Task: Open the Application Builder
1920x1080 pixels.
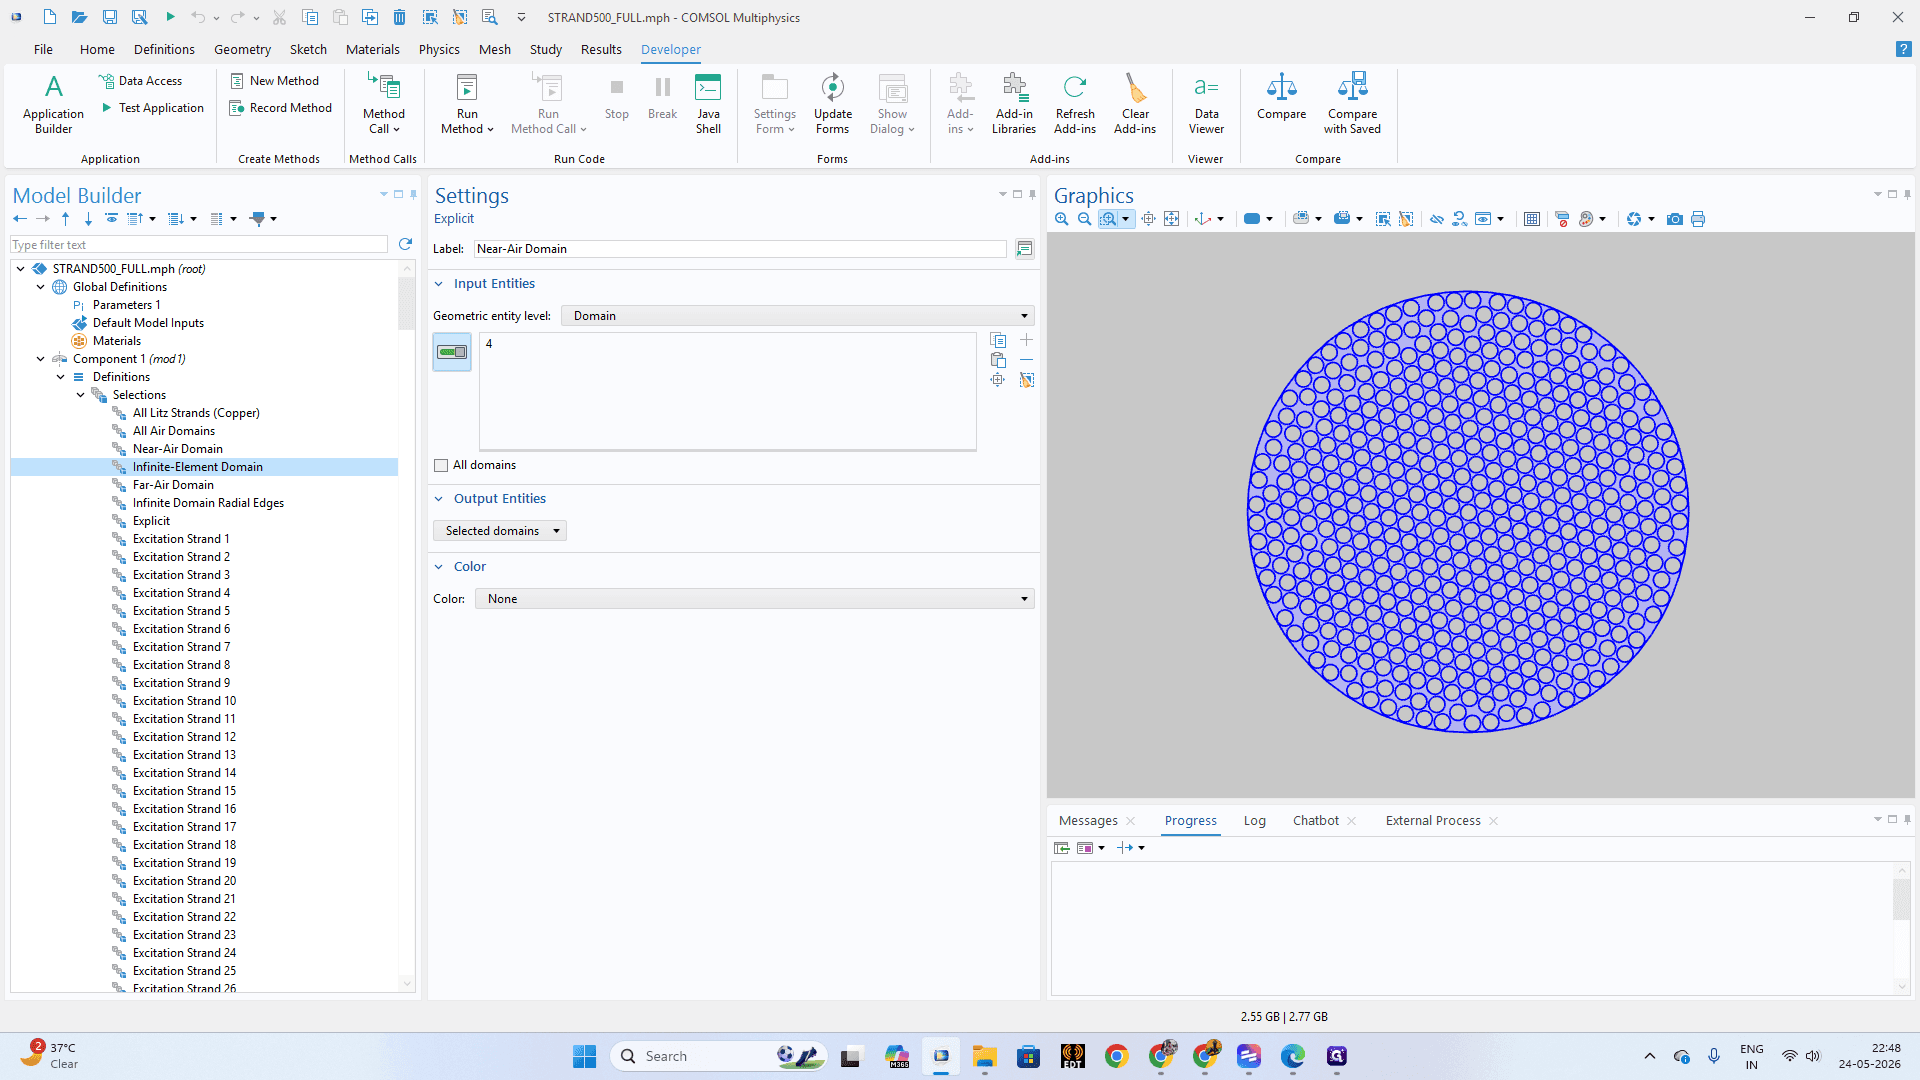Action: [53, 103]
